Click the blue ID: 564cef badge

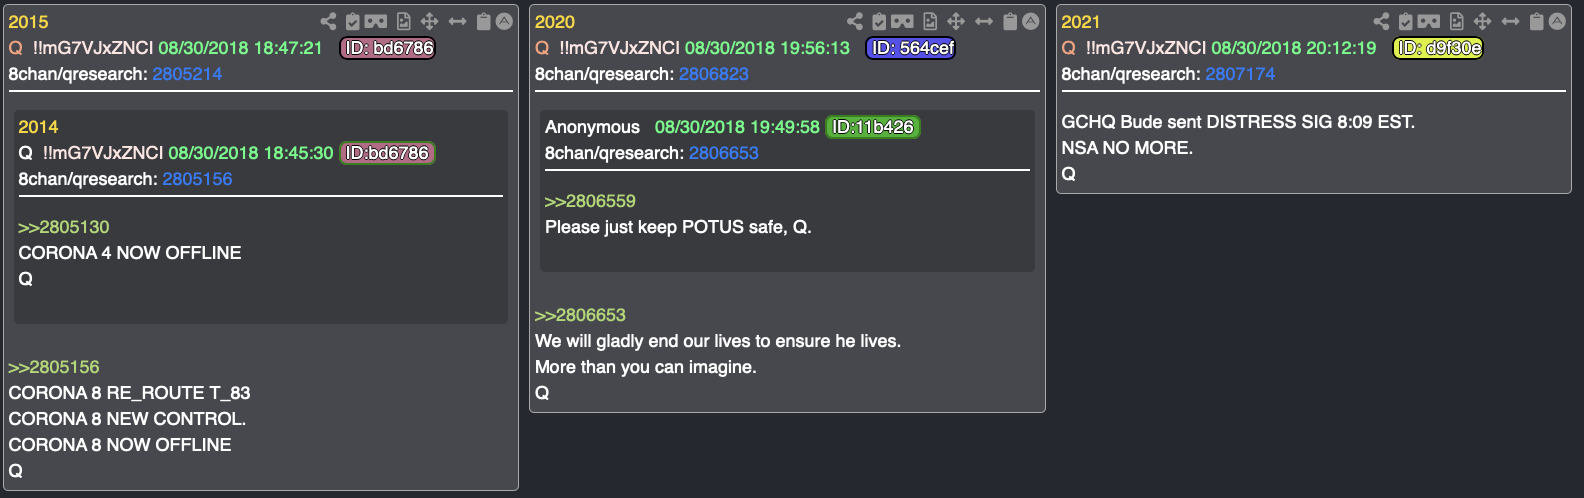(x=911, y=48)
